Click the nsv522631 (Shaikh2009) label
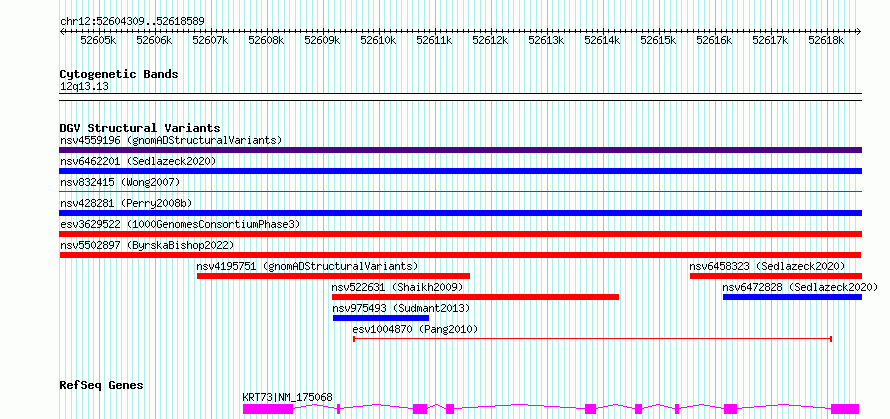 397,287
